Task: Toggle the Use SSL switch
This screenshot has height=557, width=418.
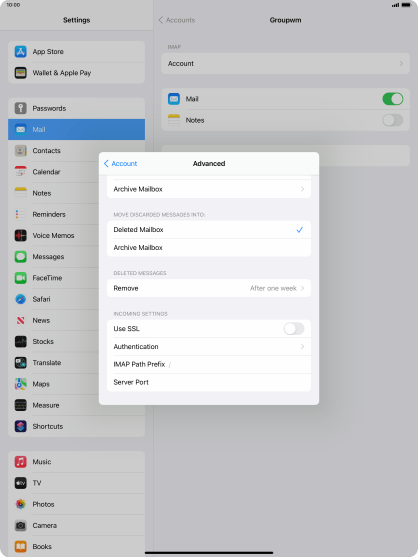Action: 294,329
